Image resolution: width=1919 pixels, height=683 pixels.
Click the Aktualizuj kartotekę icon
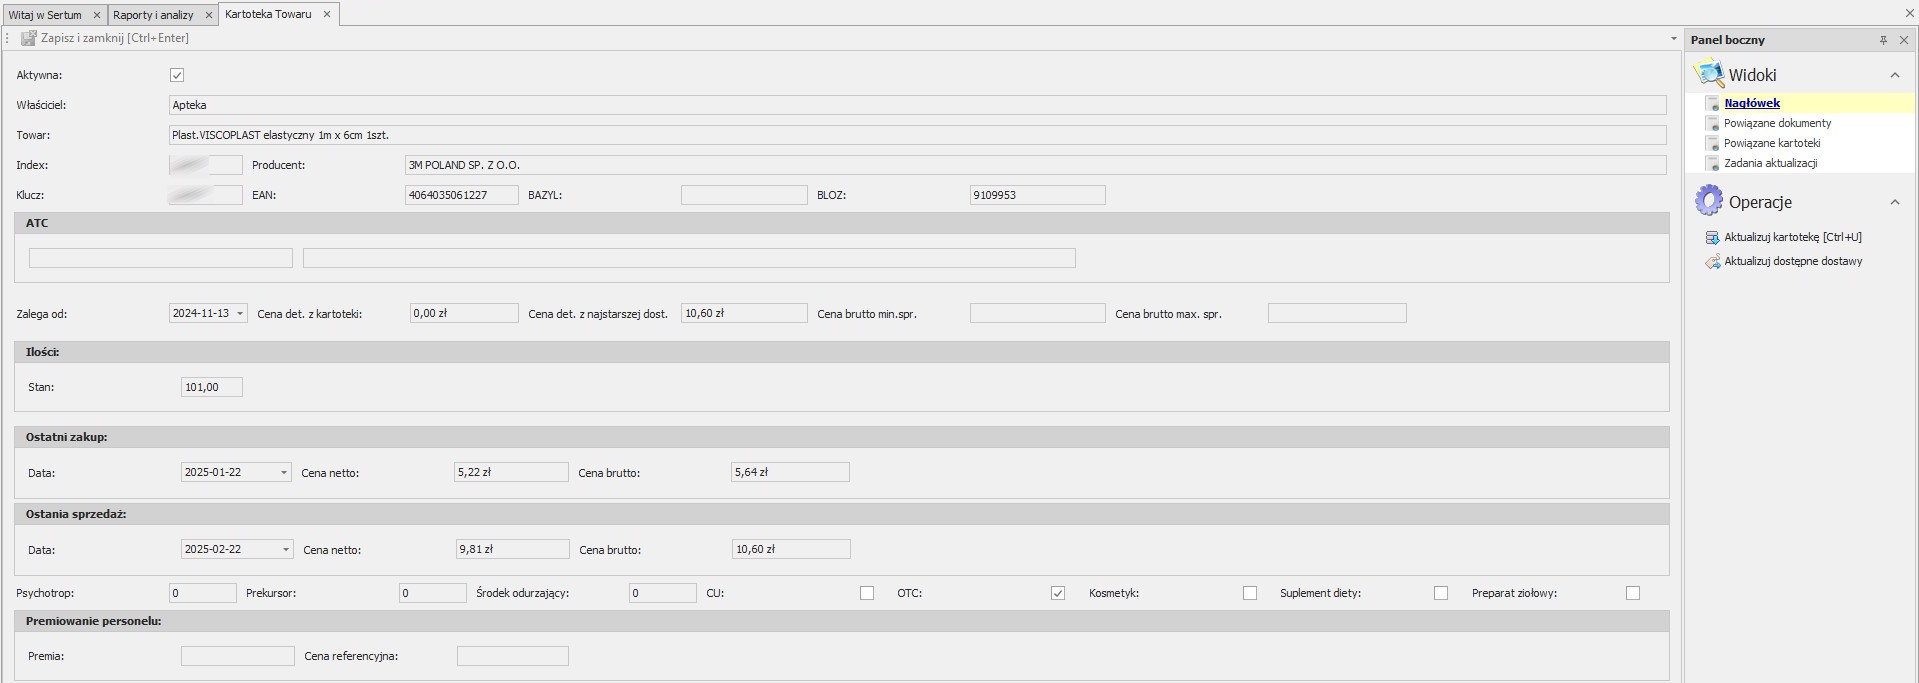click(1712, 237)
